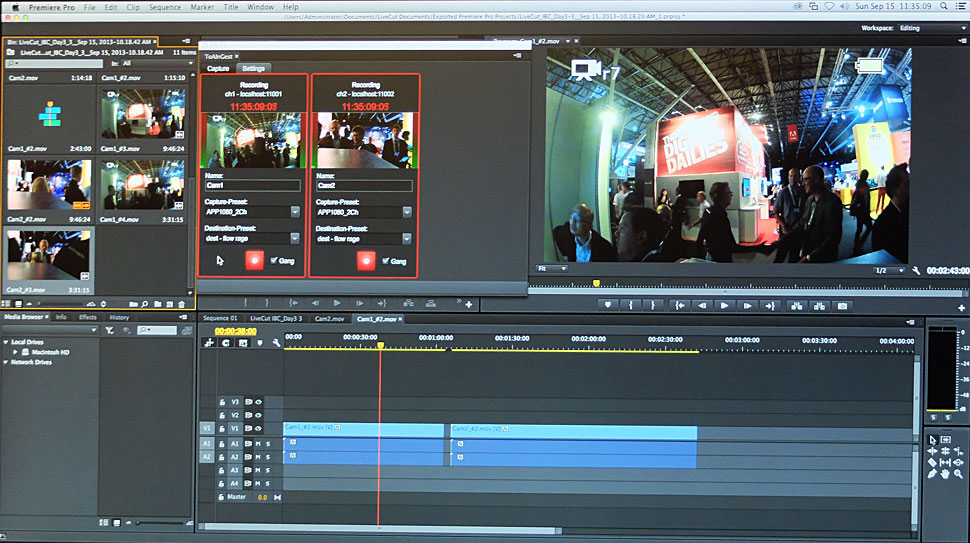
Task: Click the Program monitor playhead marker
Action: coord(596,283)
